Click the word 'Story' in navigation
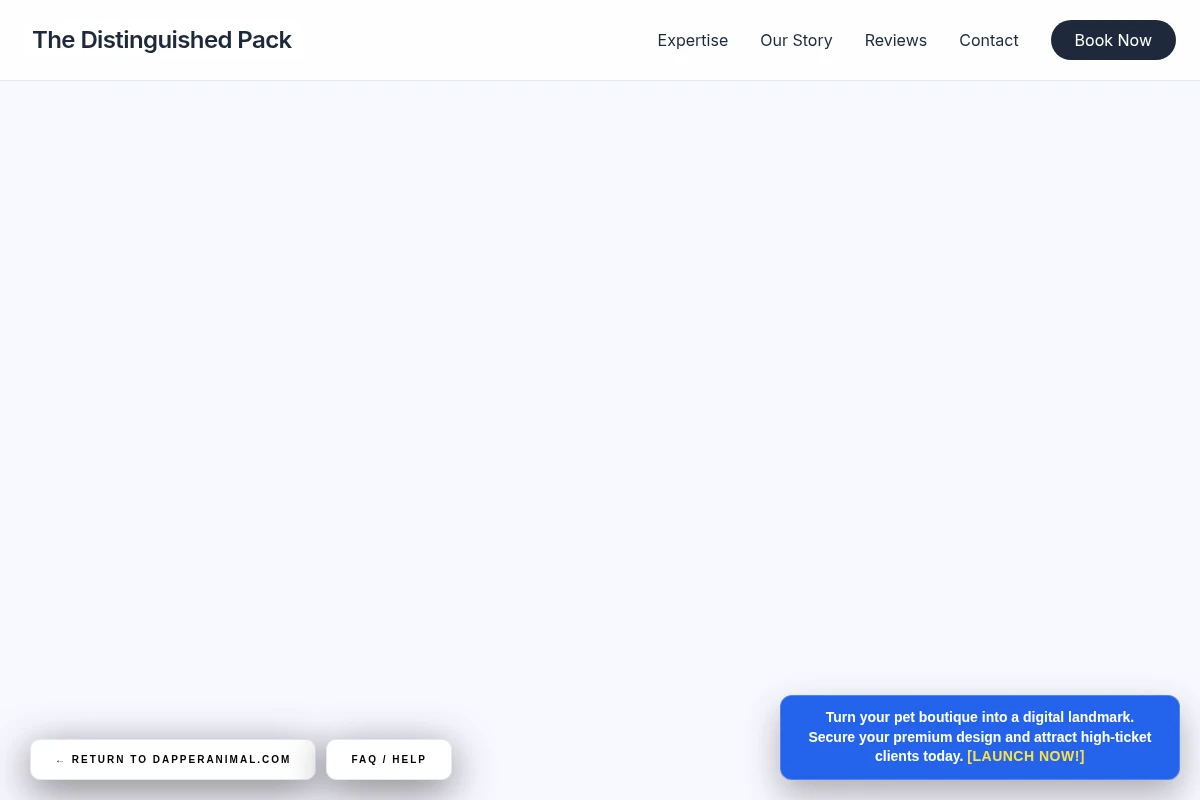Image resolution: width=1200 pixels, height=800 pixels. (x=812, y=40)
